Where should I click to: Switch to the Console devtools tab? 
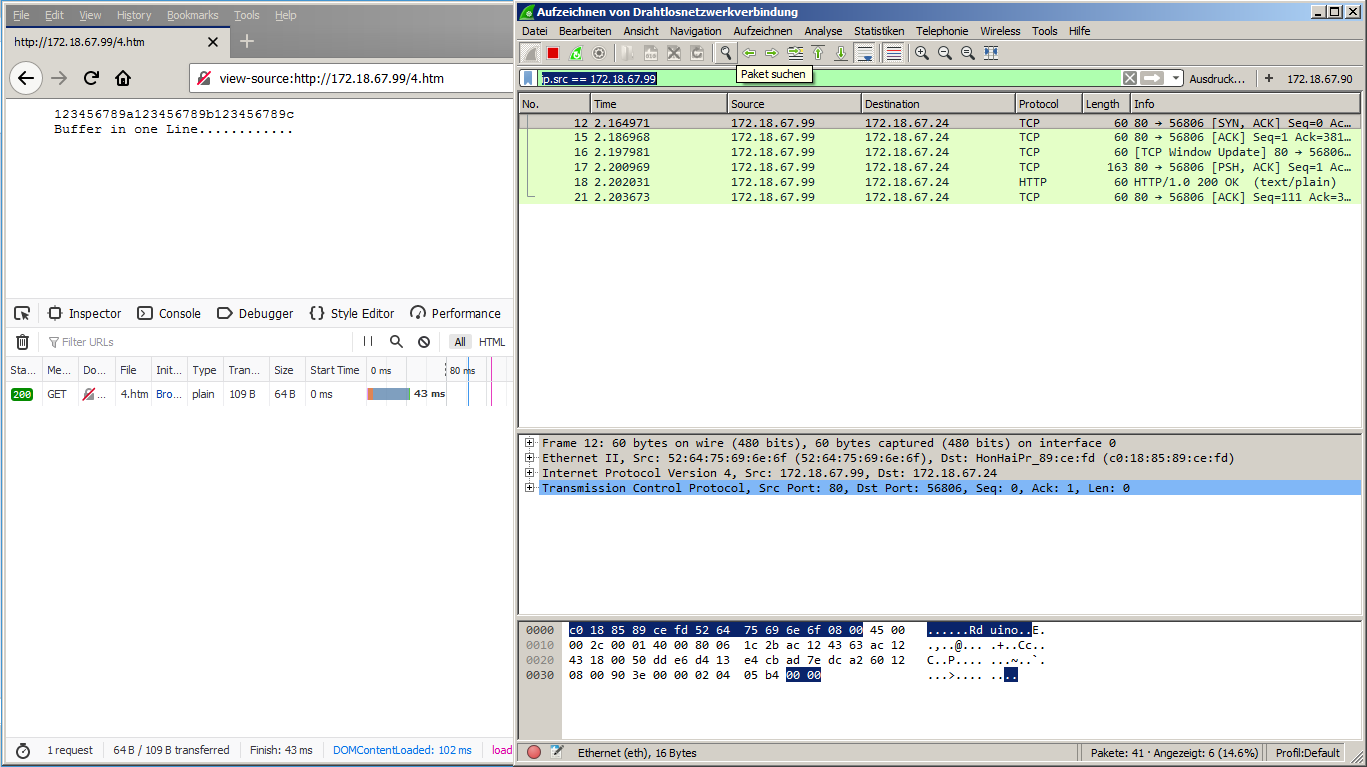169,313
